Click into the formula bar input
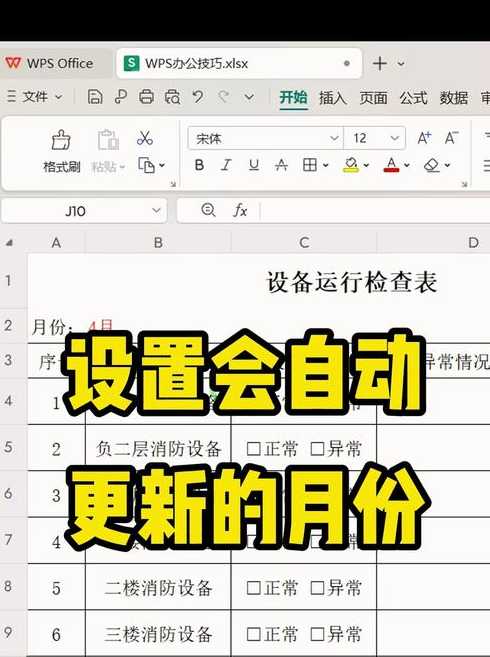 click(x=375, y=210)
